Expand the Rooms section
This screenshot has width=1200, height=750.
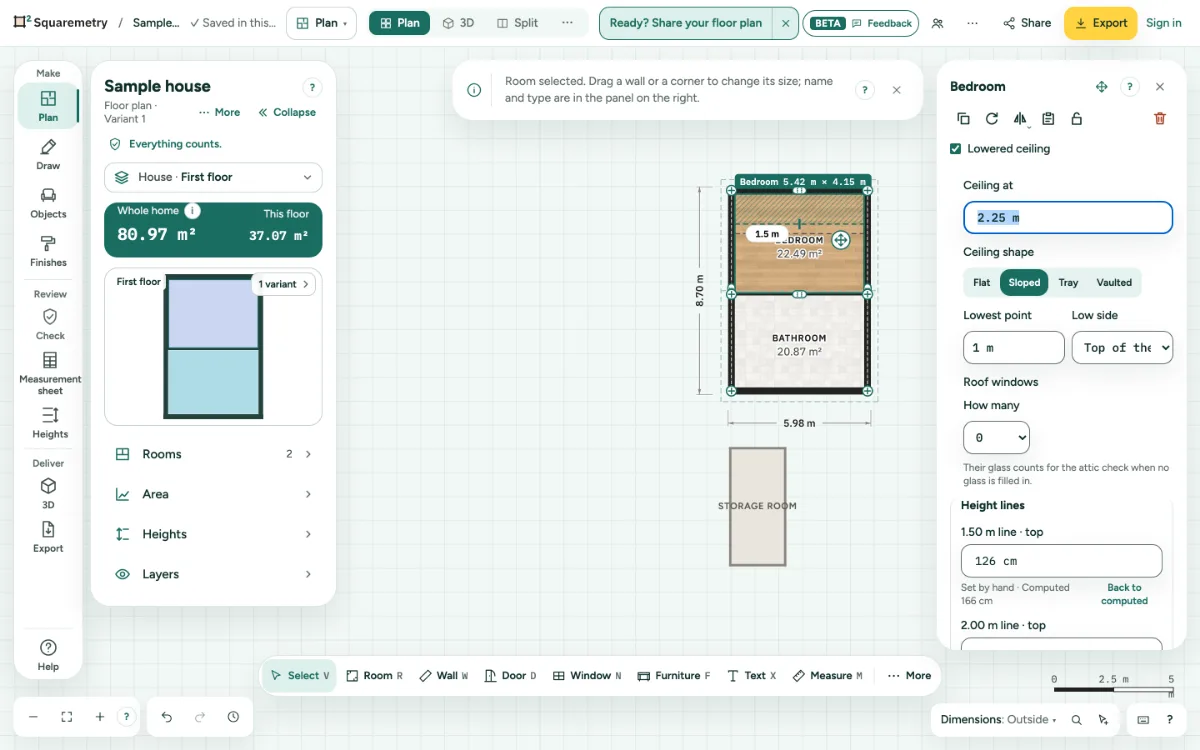point(213,454)
